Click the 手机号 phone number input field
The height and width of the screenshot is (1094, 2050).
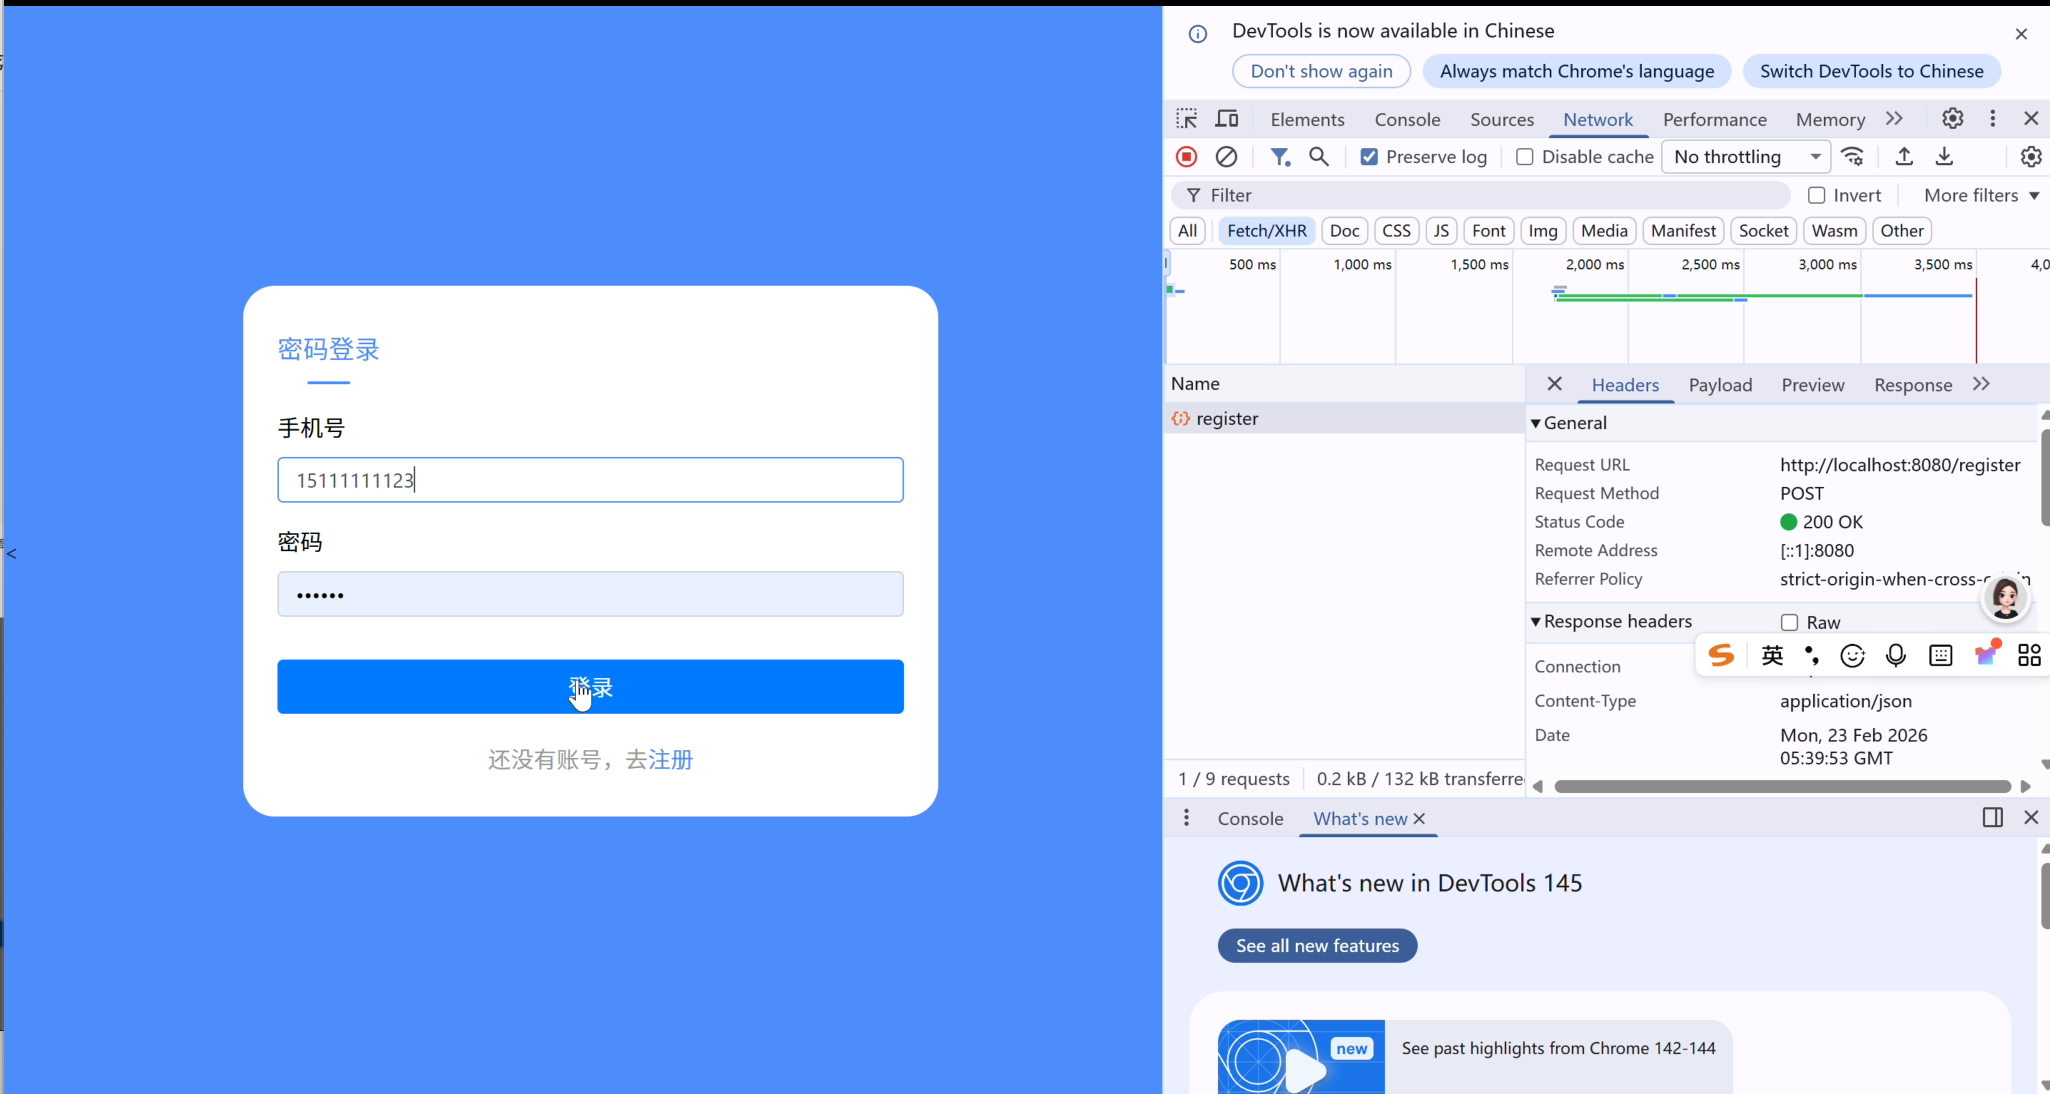pos(590,480)
